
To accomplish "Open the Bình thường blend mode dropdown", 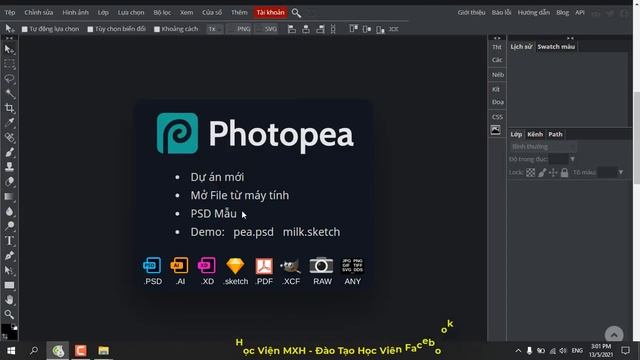I will click(543, 147).
